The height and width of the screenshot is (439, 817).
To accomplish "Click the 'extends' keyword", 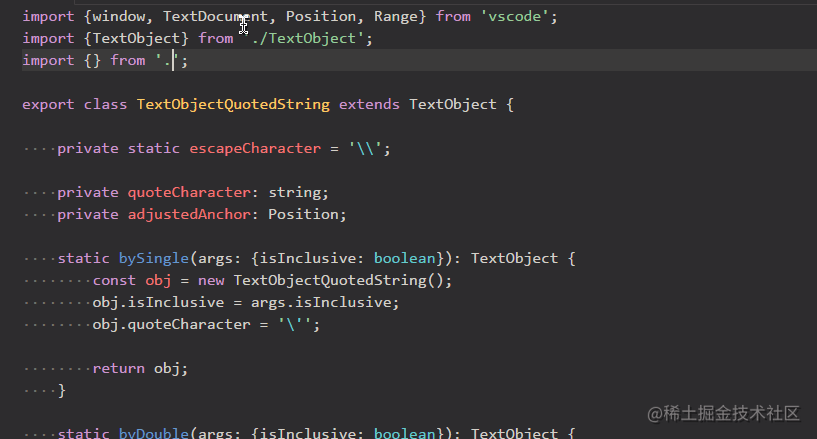I will coord(369,104).
